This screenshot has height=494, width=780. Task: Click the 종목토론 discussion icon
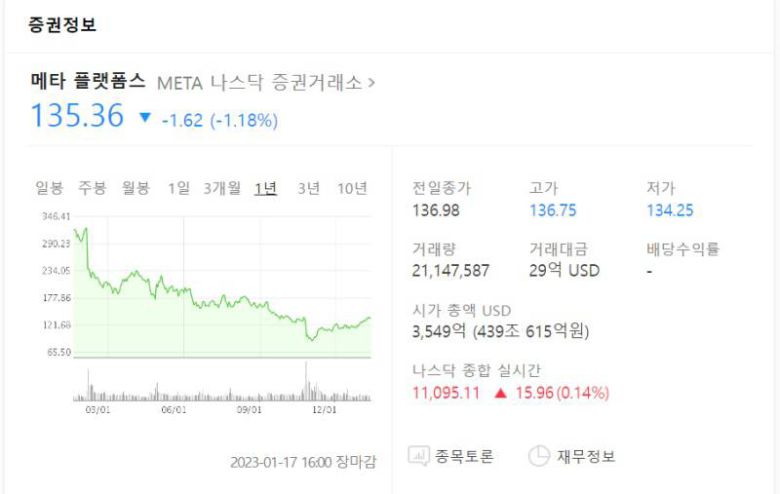pyautogui.click(x=418, y=457)
